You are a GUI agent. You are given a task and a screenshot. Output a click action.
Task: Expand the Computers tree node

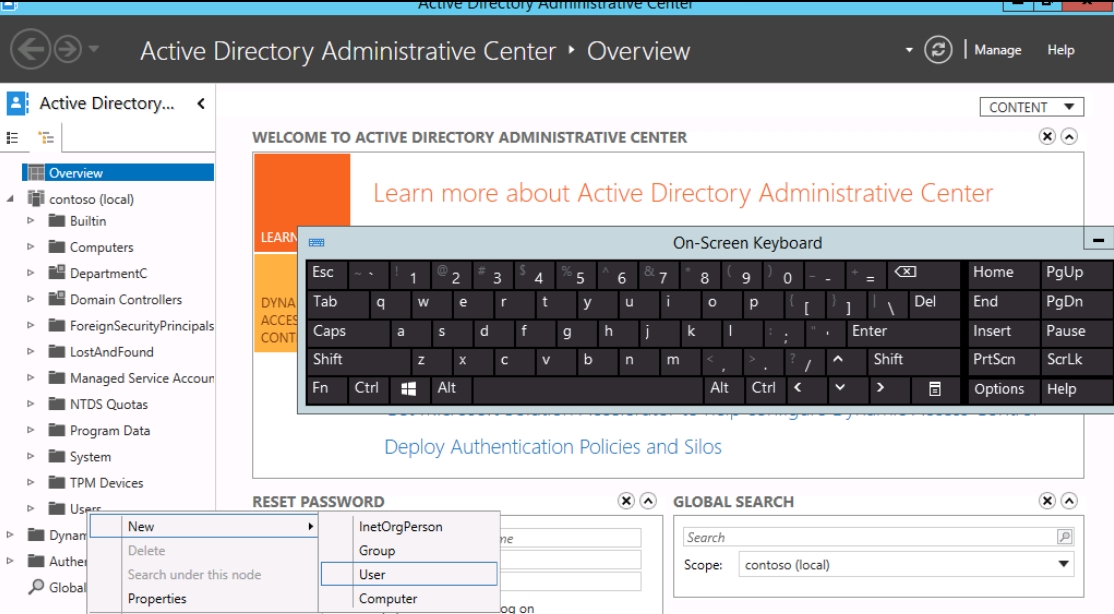tap(31, 247)
